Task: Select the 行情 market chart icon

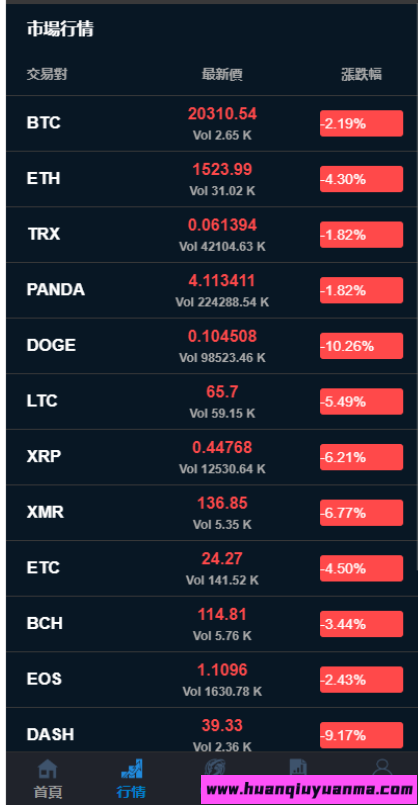Action: pyautogui.click(x=131, y=769)
